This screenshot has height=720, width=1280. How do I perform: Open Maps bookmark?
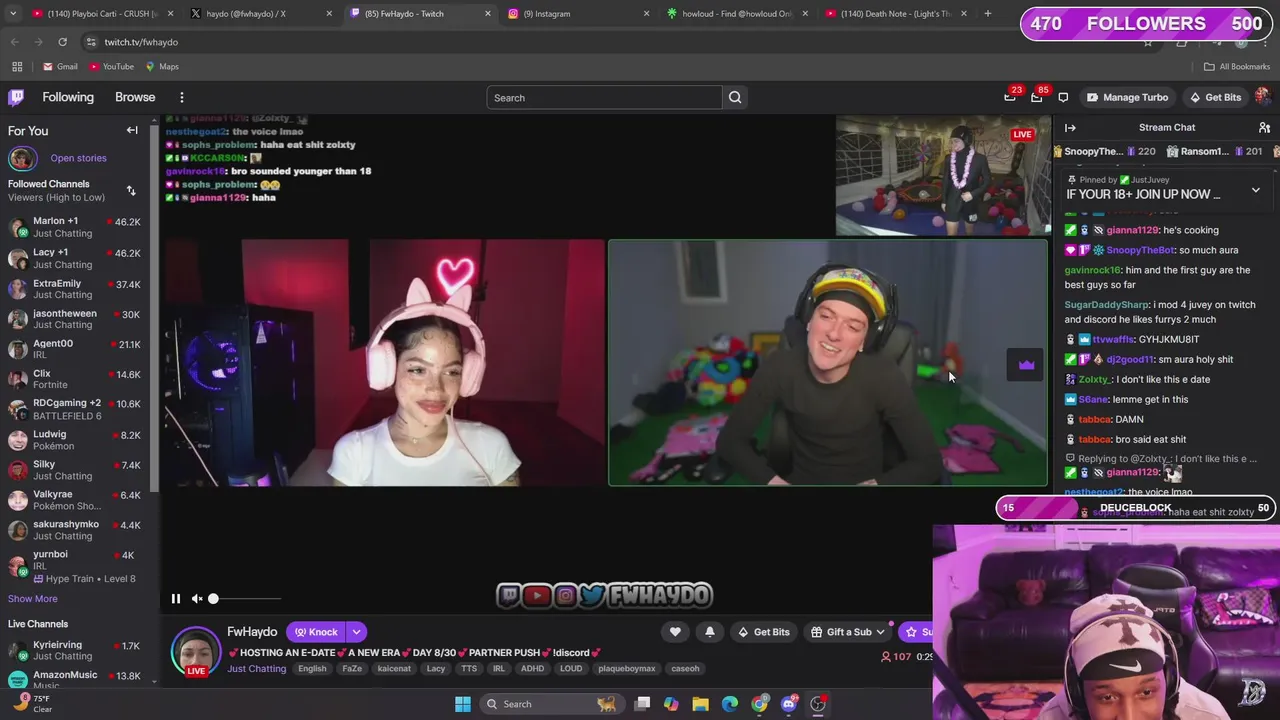click(x=162, y=67)
